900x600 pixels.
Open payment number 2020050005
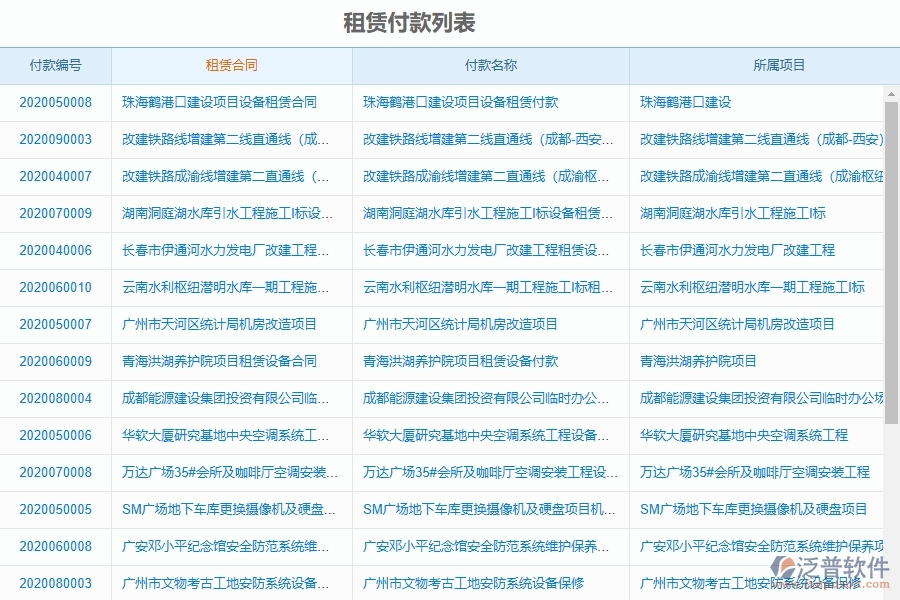click(57, 509)
